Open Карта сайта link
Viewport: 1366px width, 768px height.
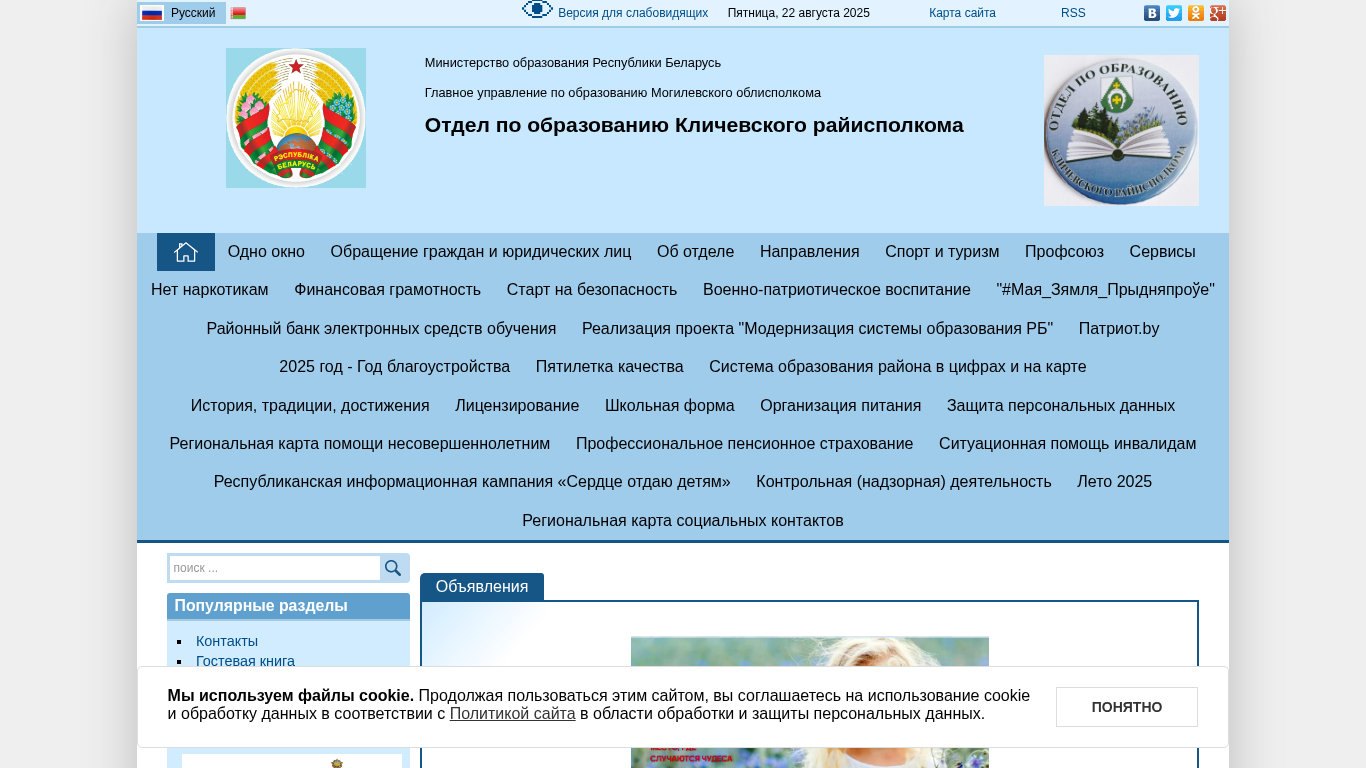(x=962, y=13)
